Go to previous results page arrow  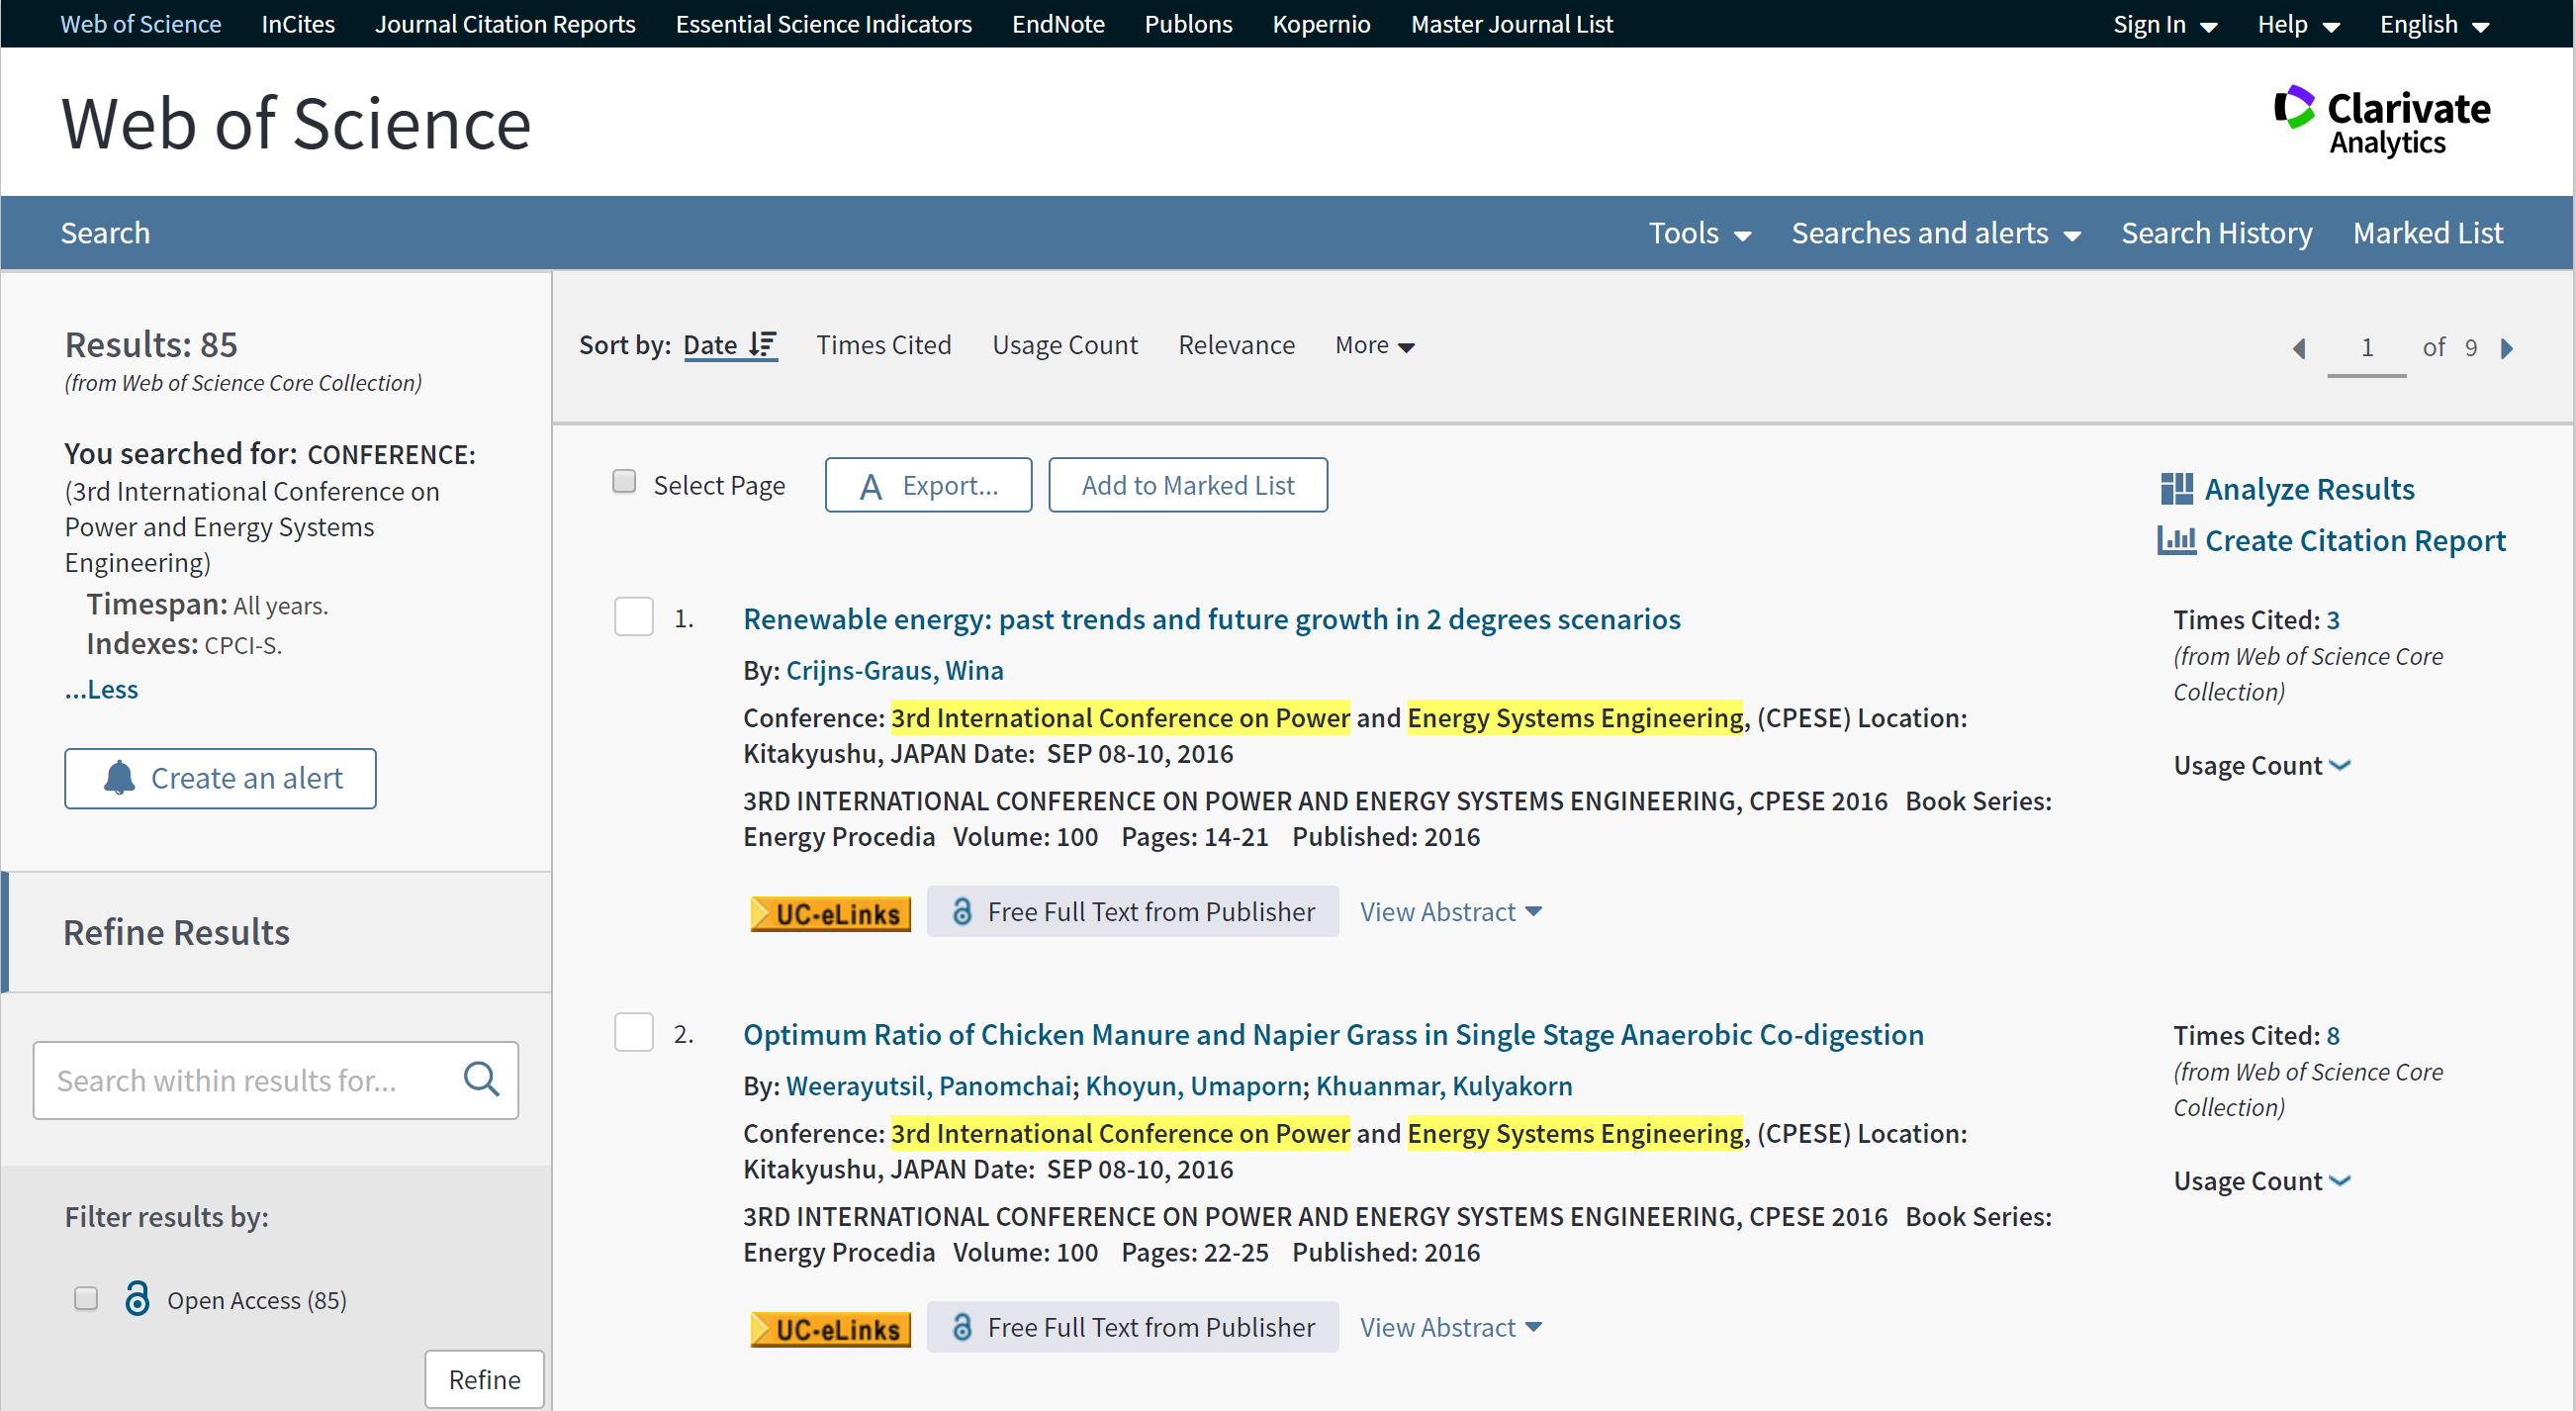click(2299, 348)
